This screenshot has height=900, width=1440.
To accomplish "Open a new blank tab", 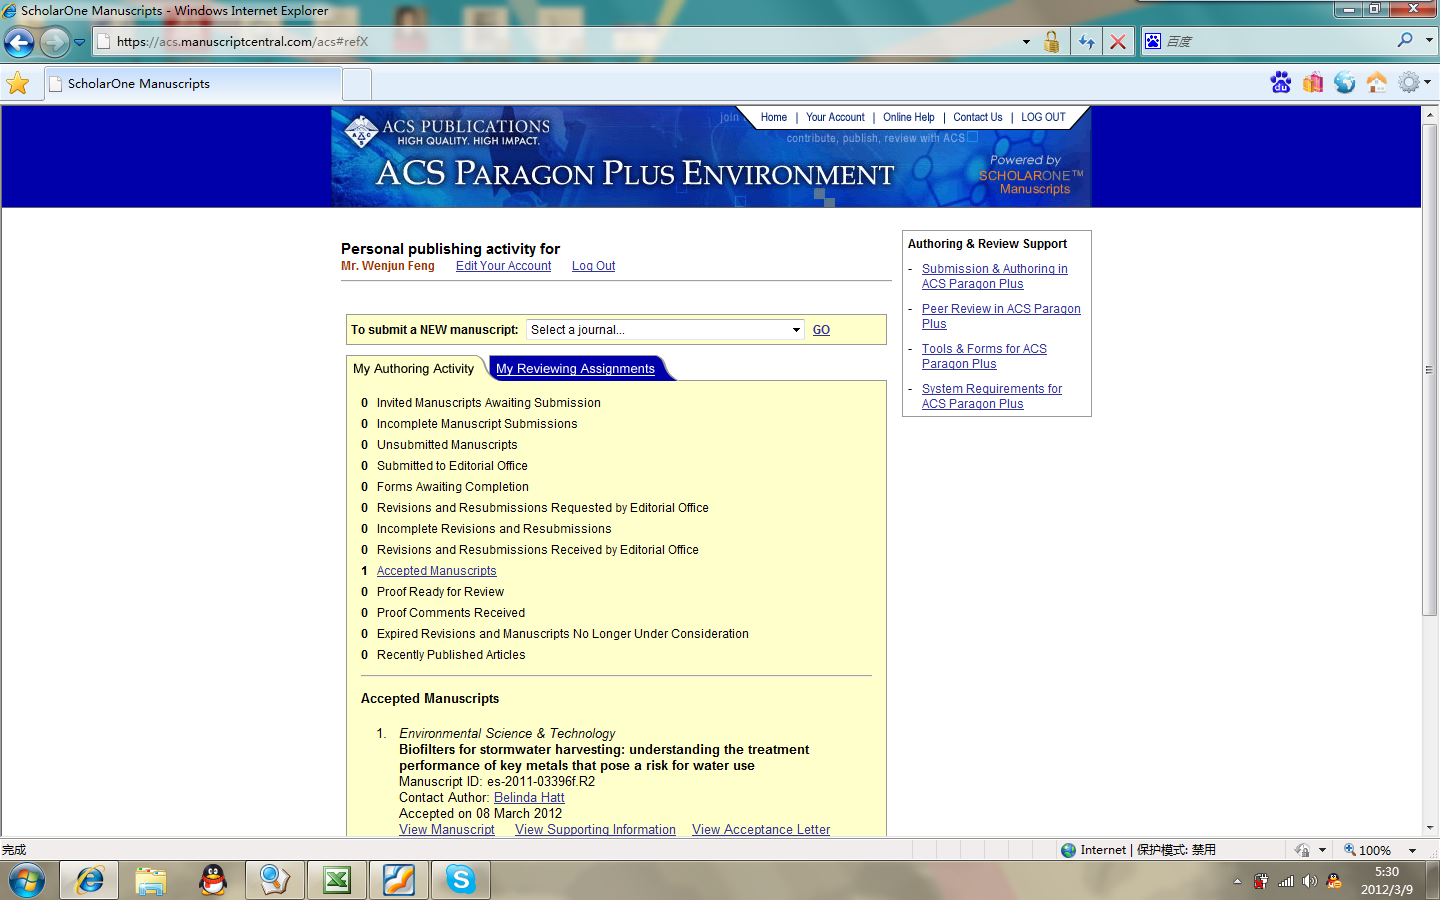I will click(x=357, y=84).
